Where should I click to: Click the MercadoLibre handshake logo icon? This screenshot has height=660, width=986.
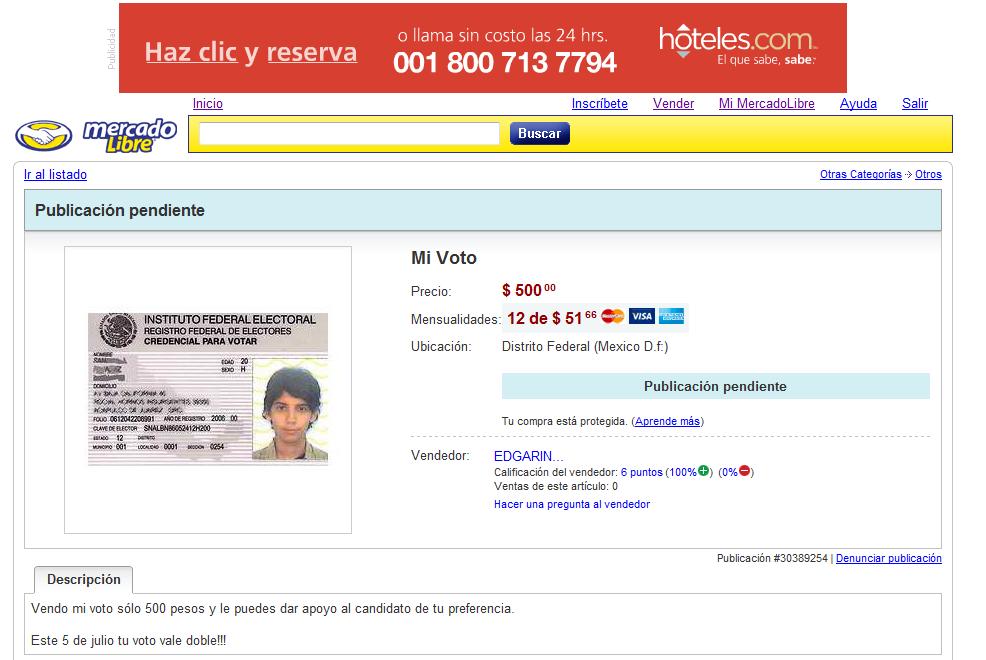[43, 135]
